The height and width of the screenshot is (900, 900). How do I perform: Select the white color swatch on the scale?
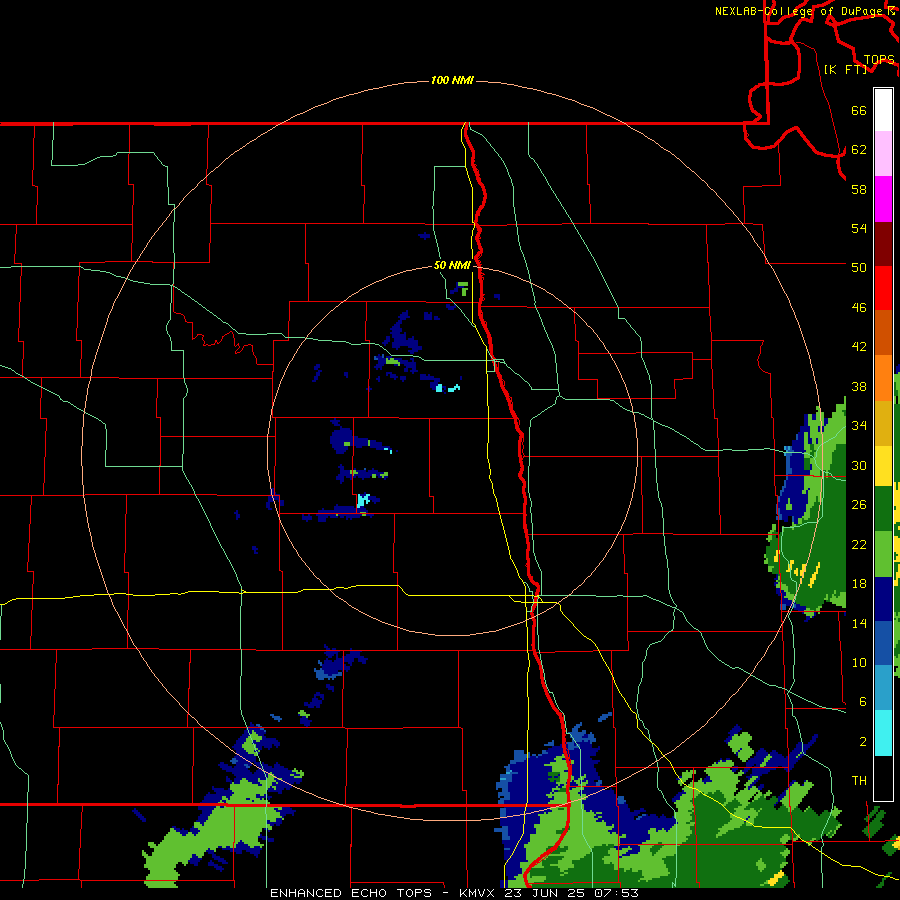pyautogui.click(x=883, y=110)
